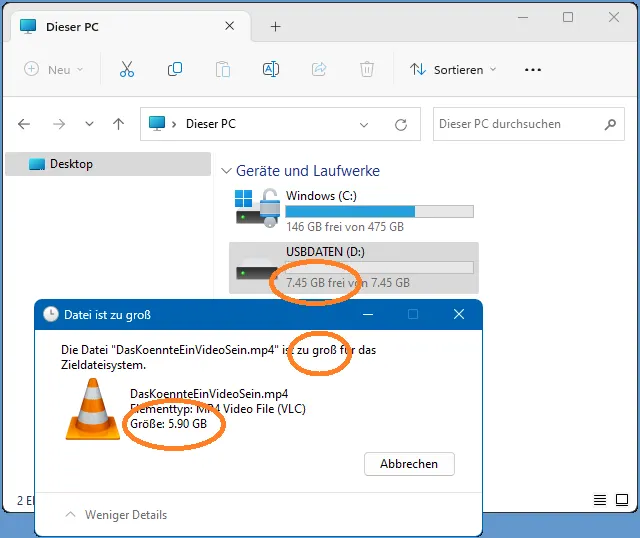This screenshot has width=640, height=538.
Task: Click the Dieser PC durchsuchen search field
Action: [529, 124]
